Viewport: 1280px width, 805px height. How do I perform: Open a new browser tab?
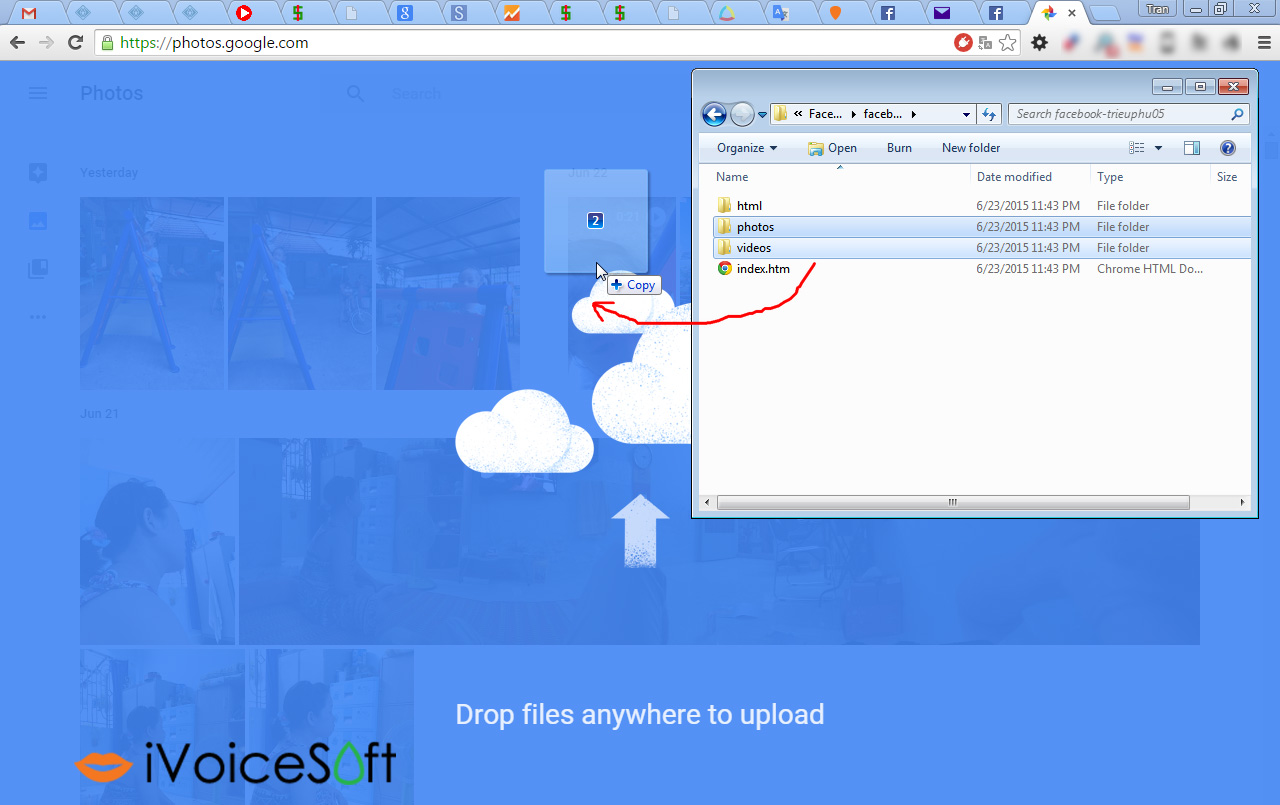(x=1104, y=13)
